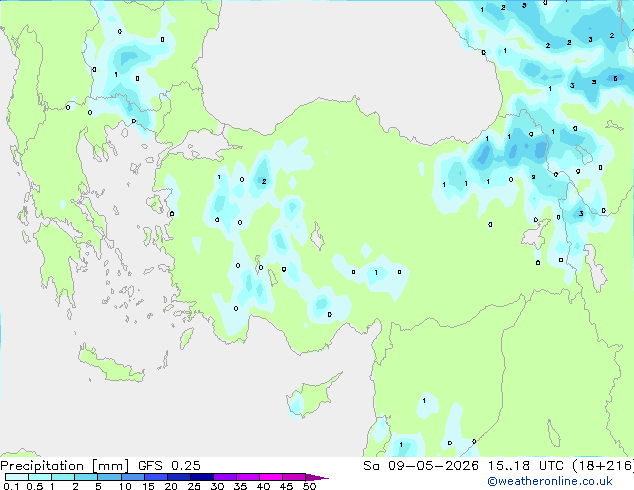Image resolution: width=634 pixels, height=490 pixels.
Task: Select the legend swatch between 10 and 15
Action: (132, 477)
